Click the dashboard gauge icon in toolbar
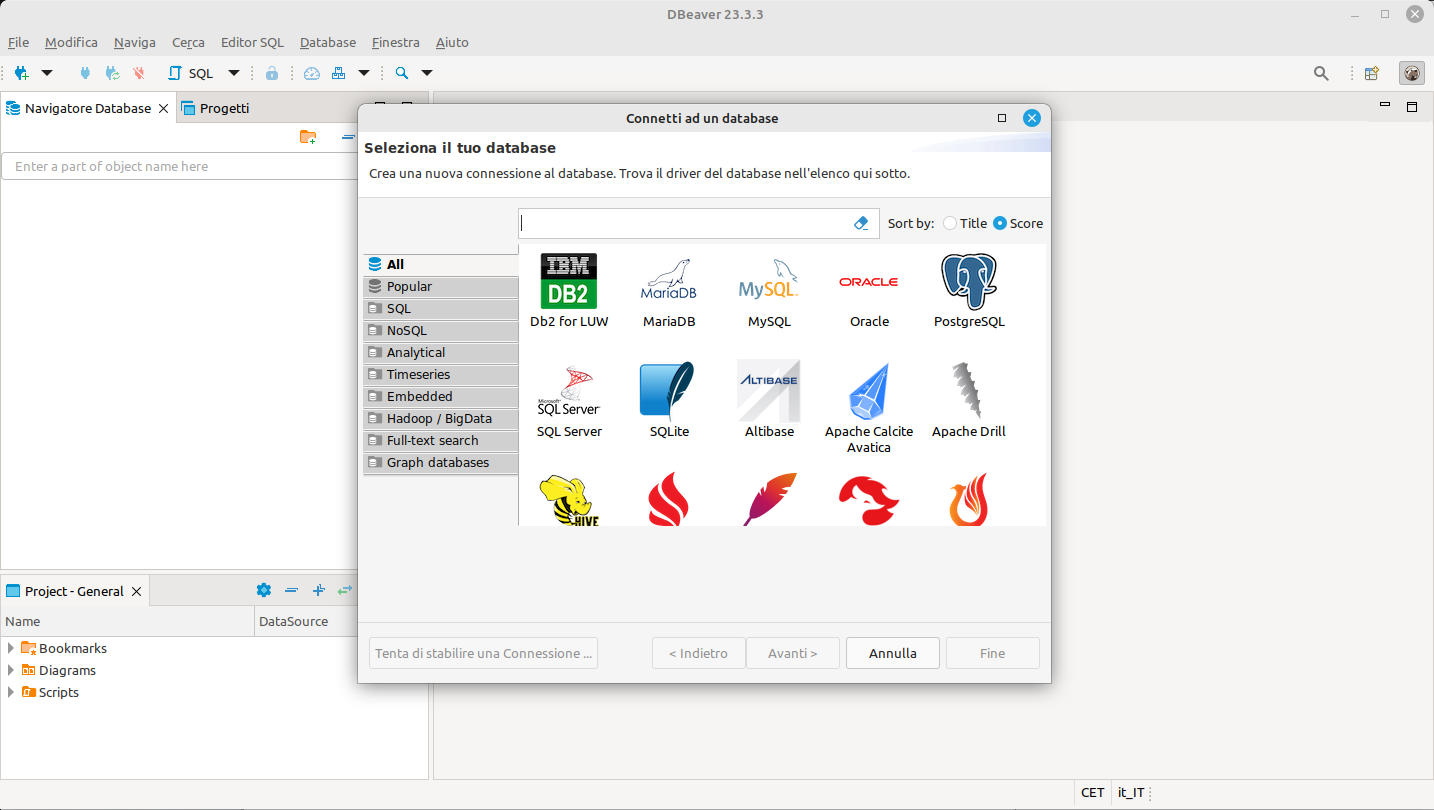Image resolution: width=1434 pixels, height=810 pixels. point(311,73)
